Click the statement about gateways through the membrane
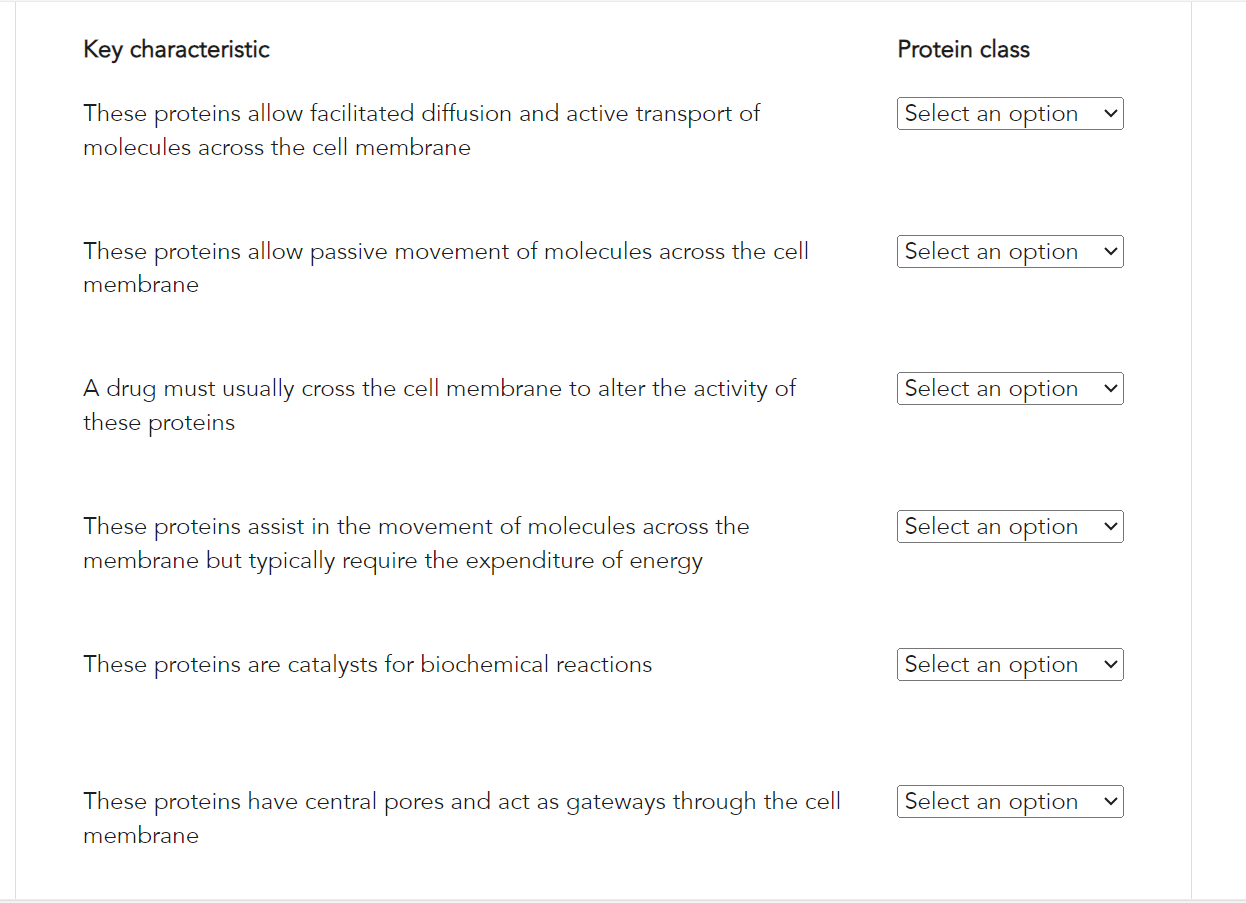Screen dimensions: 1246x903 point(461,818)
